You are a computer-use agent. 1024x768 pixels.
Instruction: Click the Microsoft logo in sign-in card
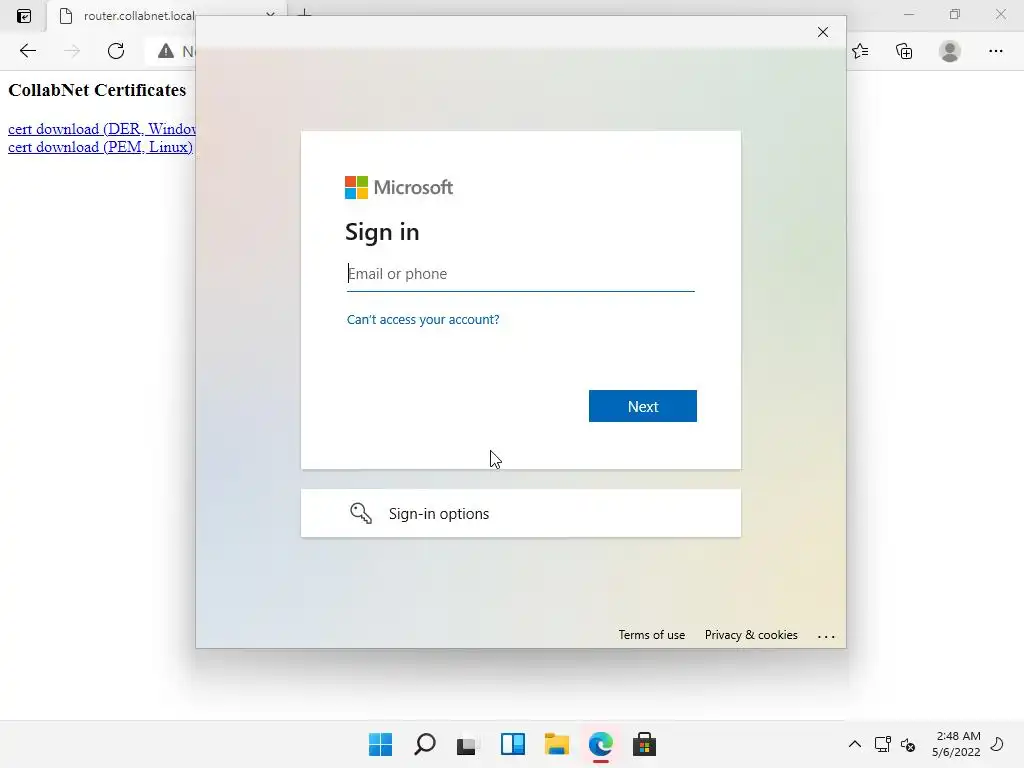[x=399, y=187]
